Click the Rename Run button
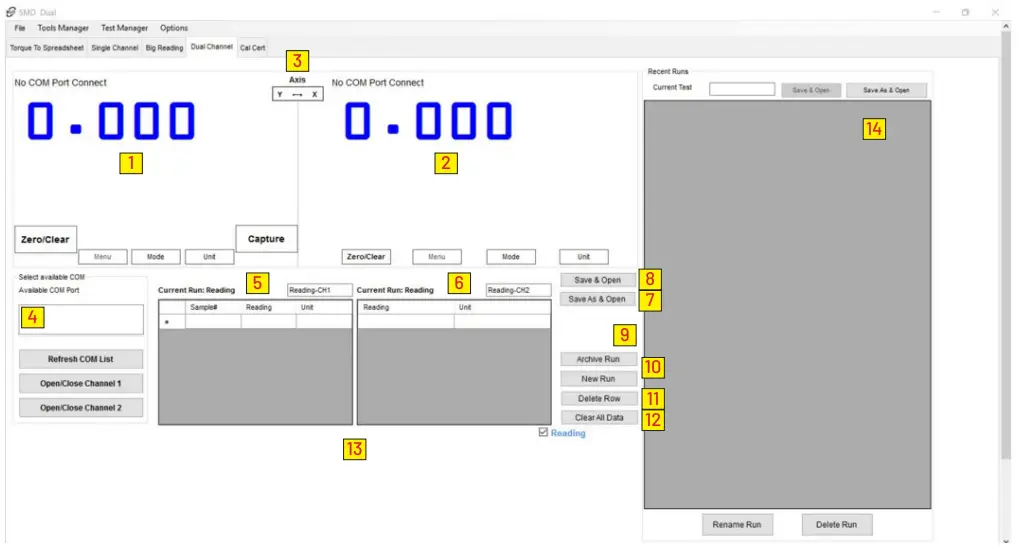Viewport: 1018px width, 552px height. coord(737,525)
